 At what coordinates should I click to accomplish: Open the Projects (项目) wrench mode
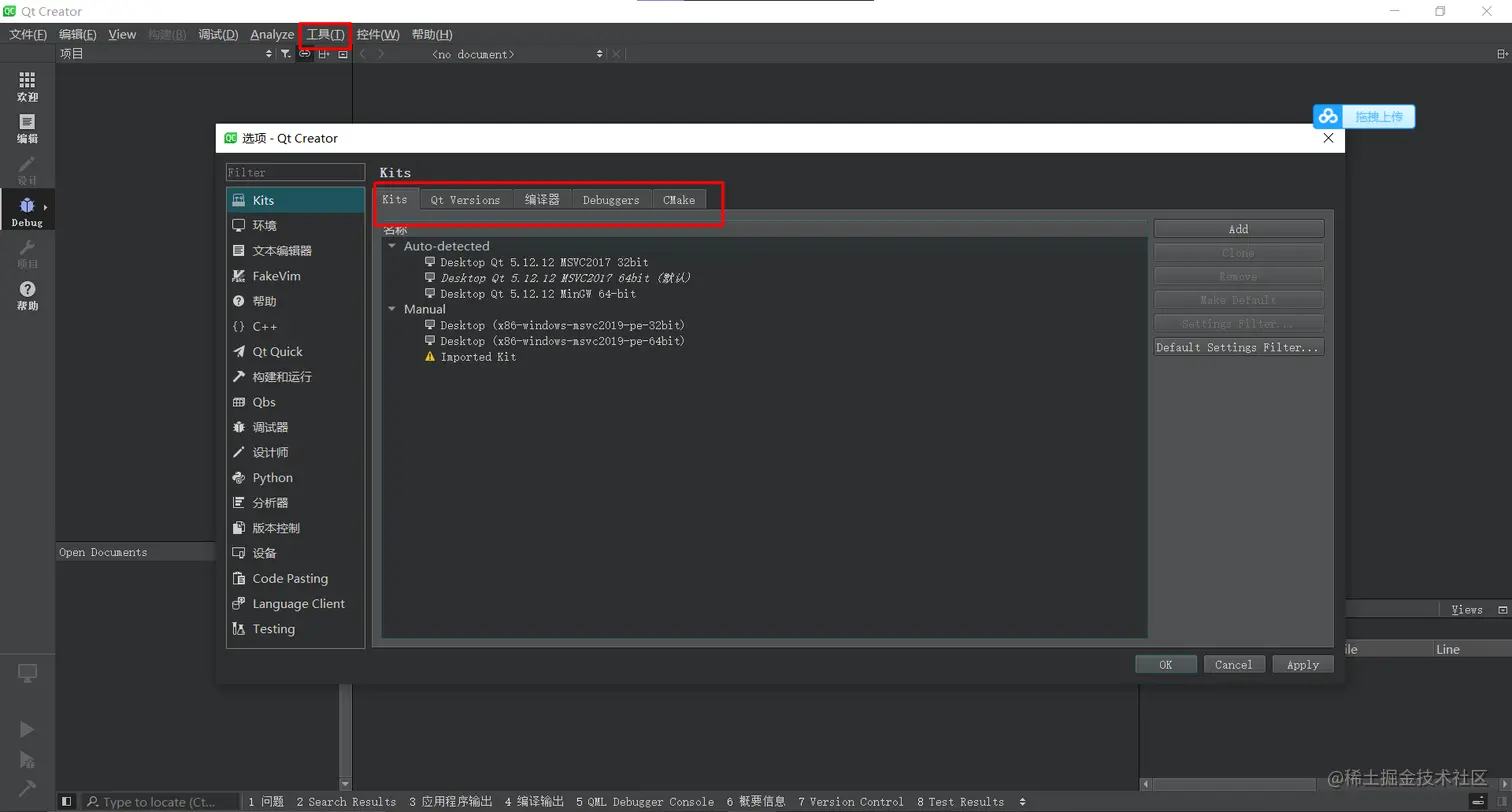pos(27,254)
